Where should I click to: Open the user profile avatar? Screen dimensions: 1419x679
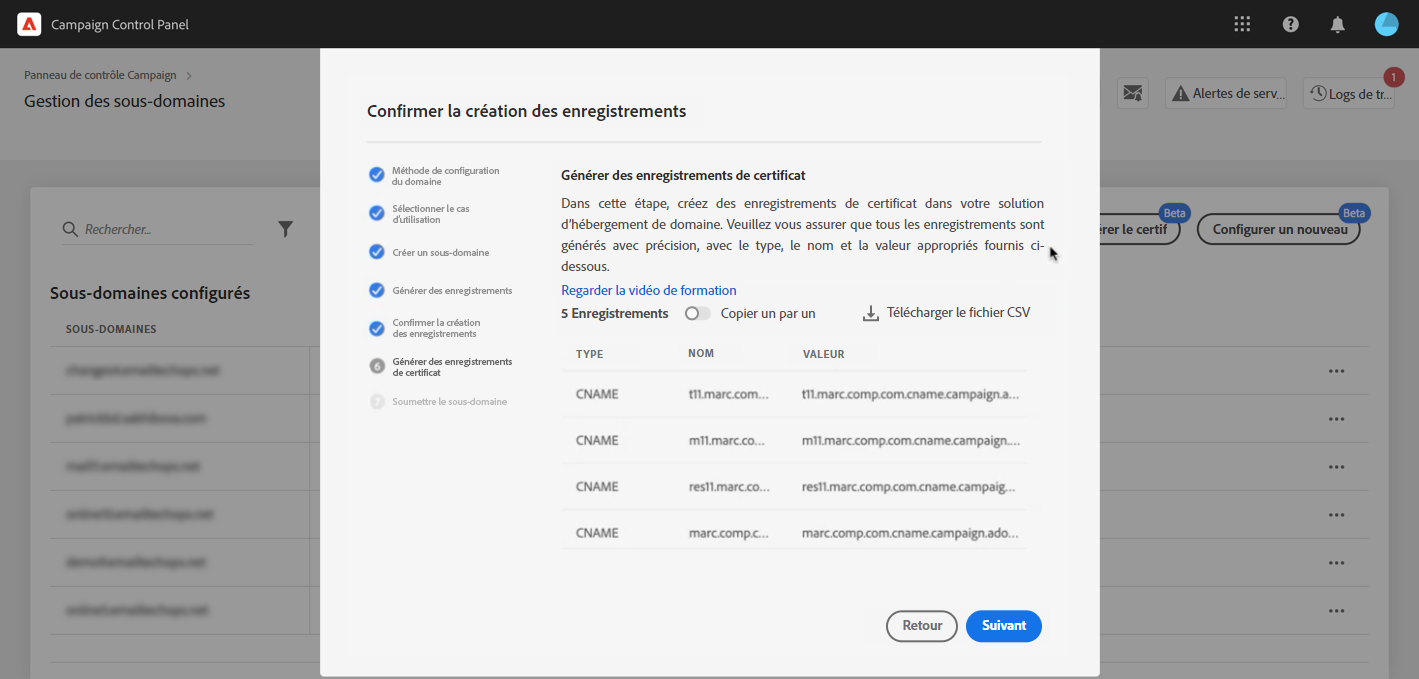1386,24
